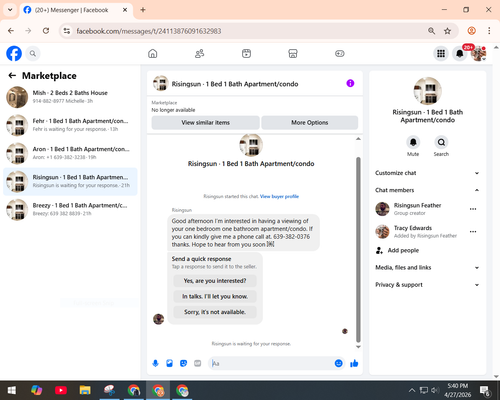The width and height of the screenshot is (500, 400).
Task: Click View similar items button
Action: point(206,123)
